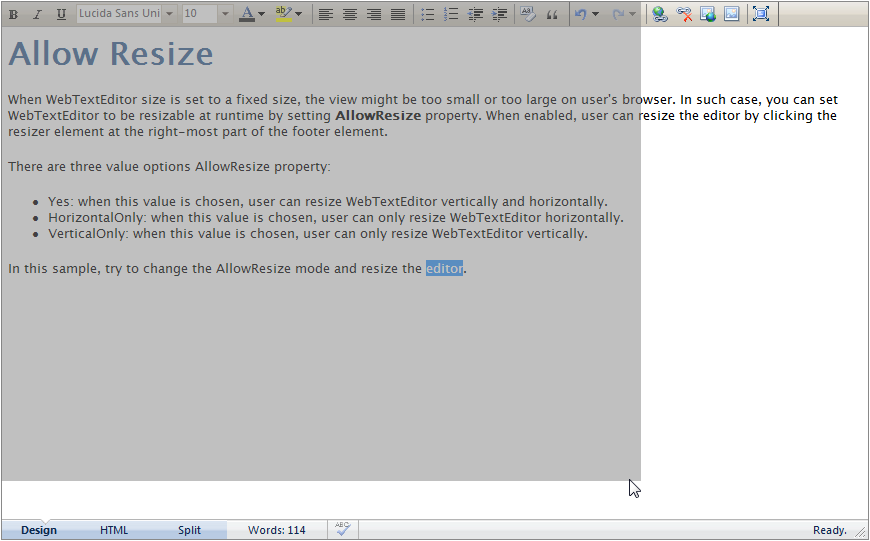Insert a hyperlink
The image size is (870, 541).
[659, 14]
